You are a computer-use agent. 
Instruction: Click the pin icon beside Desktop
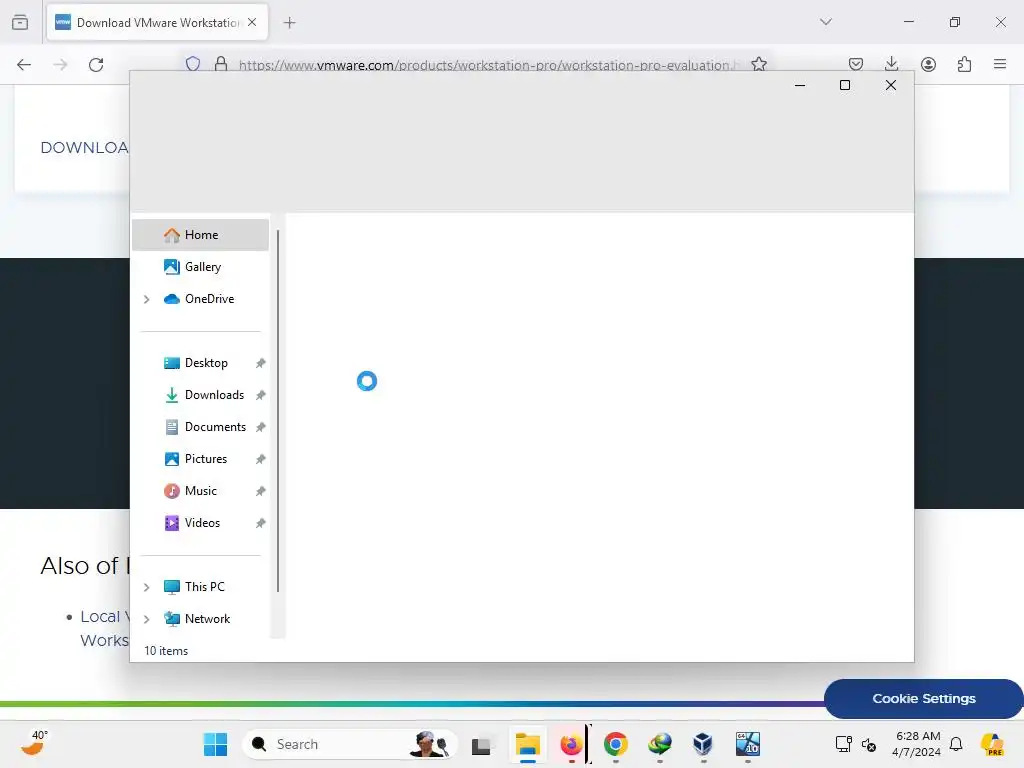261,363
